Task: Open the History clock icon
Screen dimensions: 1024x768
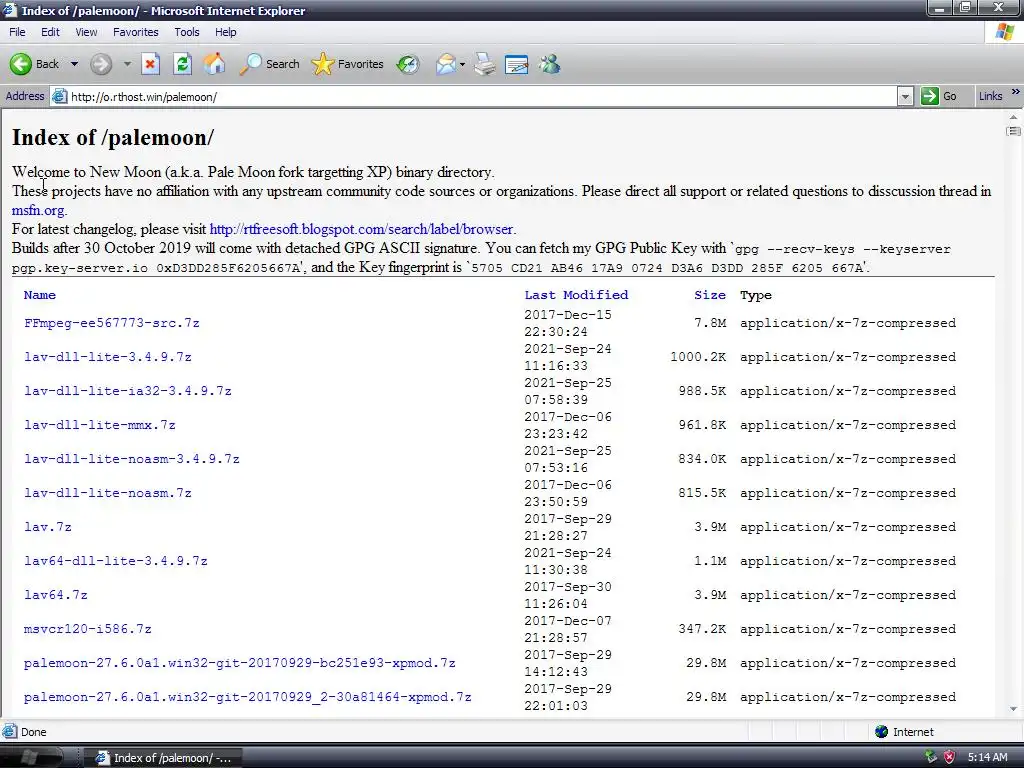Action: [408, 64]
